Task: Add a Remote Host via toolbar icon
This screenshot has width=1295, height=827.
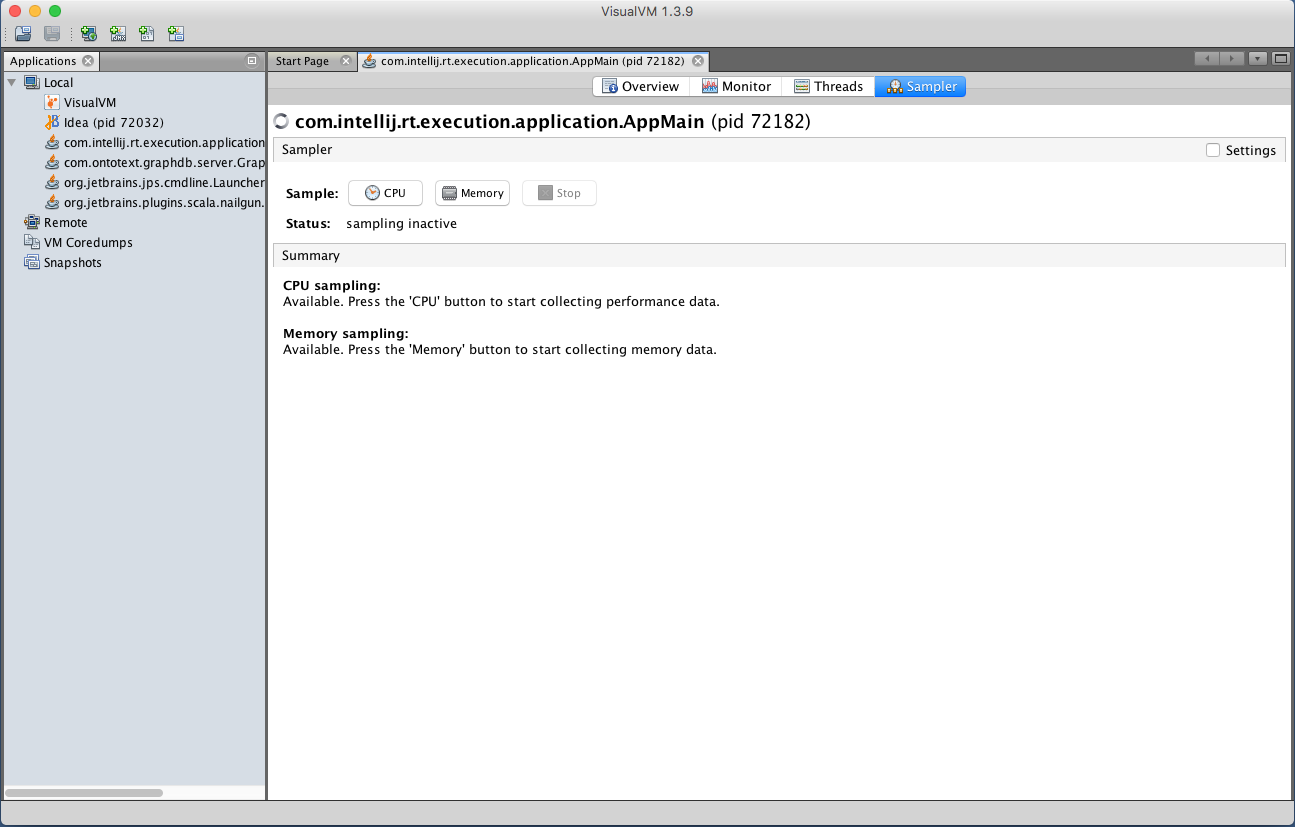Action: pyautogui.click(x=89, y=34)
